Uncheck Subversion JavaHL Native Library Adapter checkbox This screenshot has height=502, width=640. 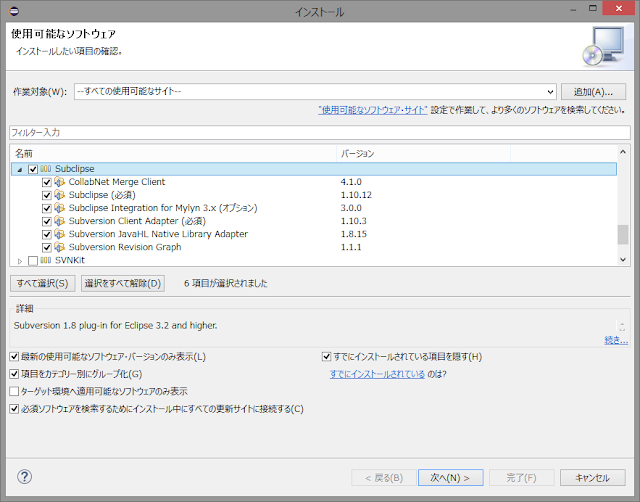click(x=47, y=234)
